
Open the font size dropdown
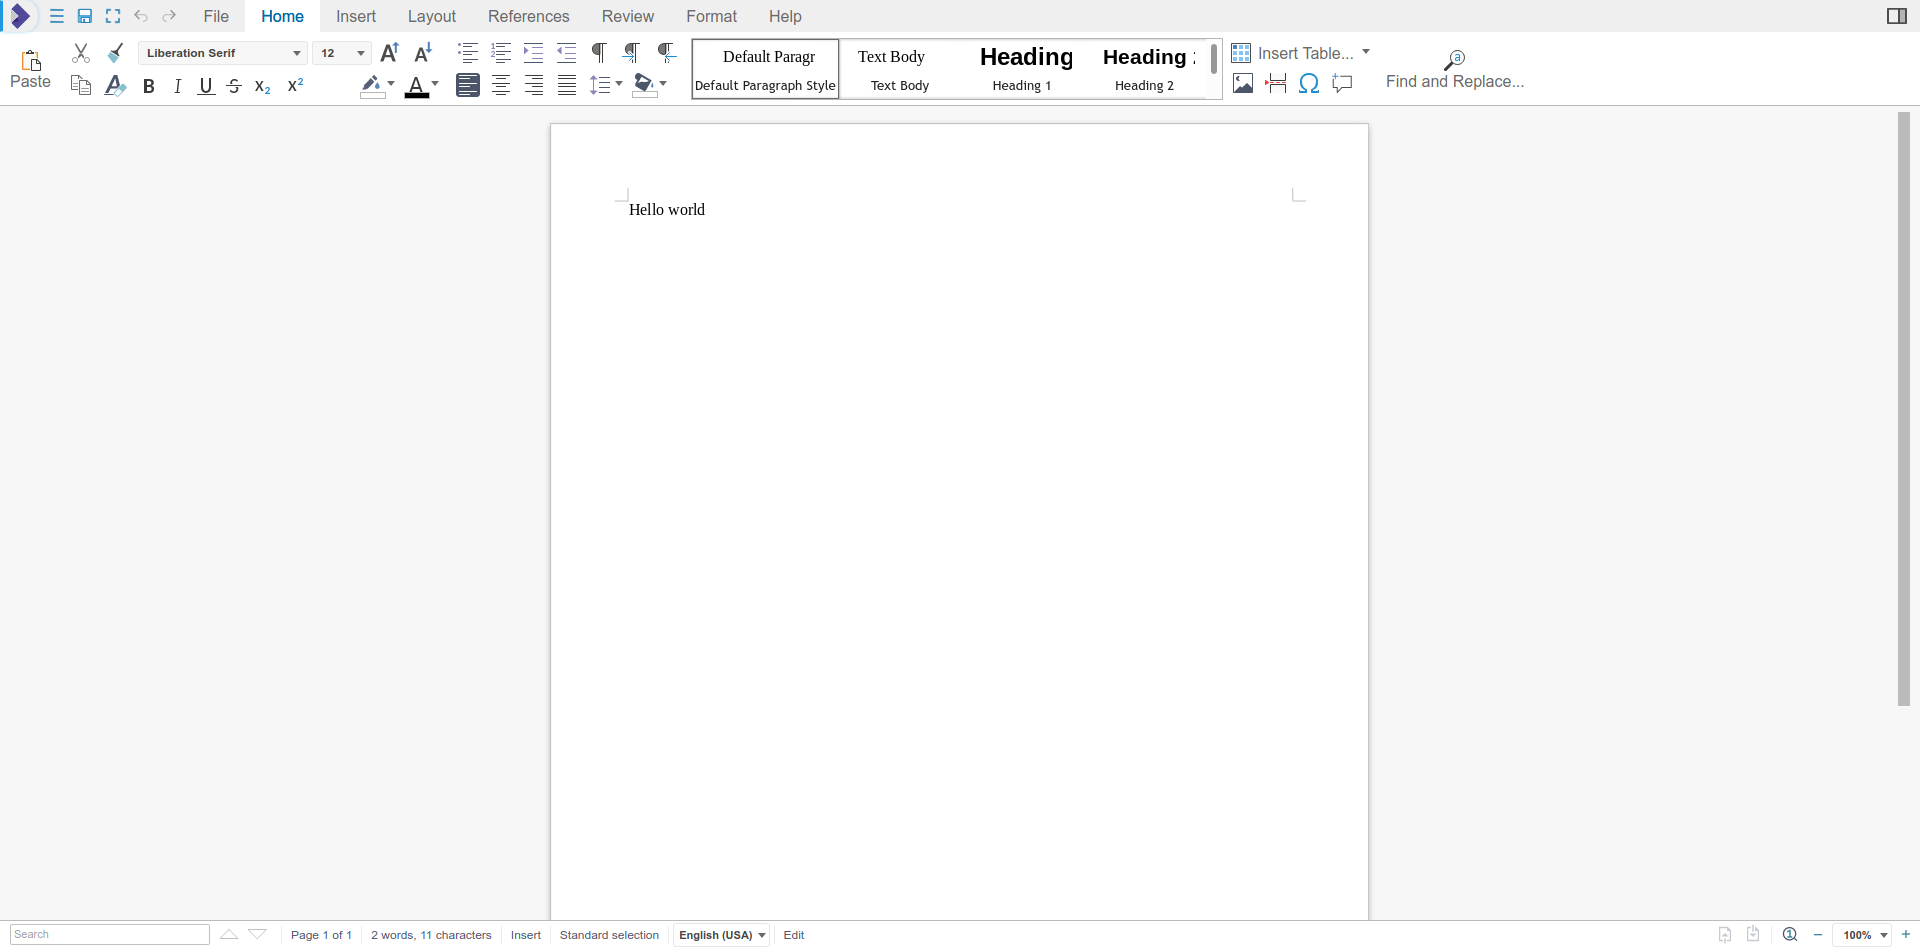[x=361, y=53]
